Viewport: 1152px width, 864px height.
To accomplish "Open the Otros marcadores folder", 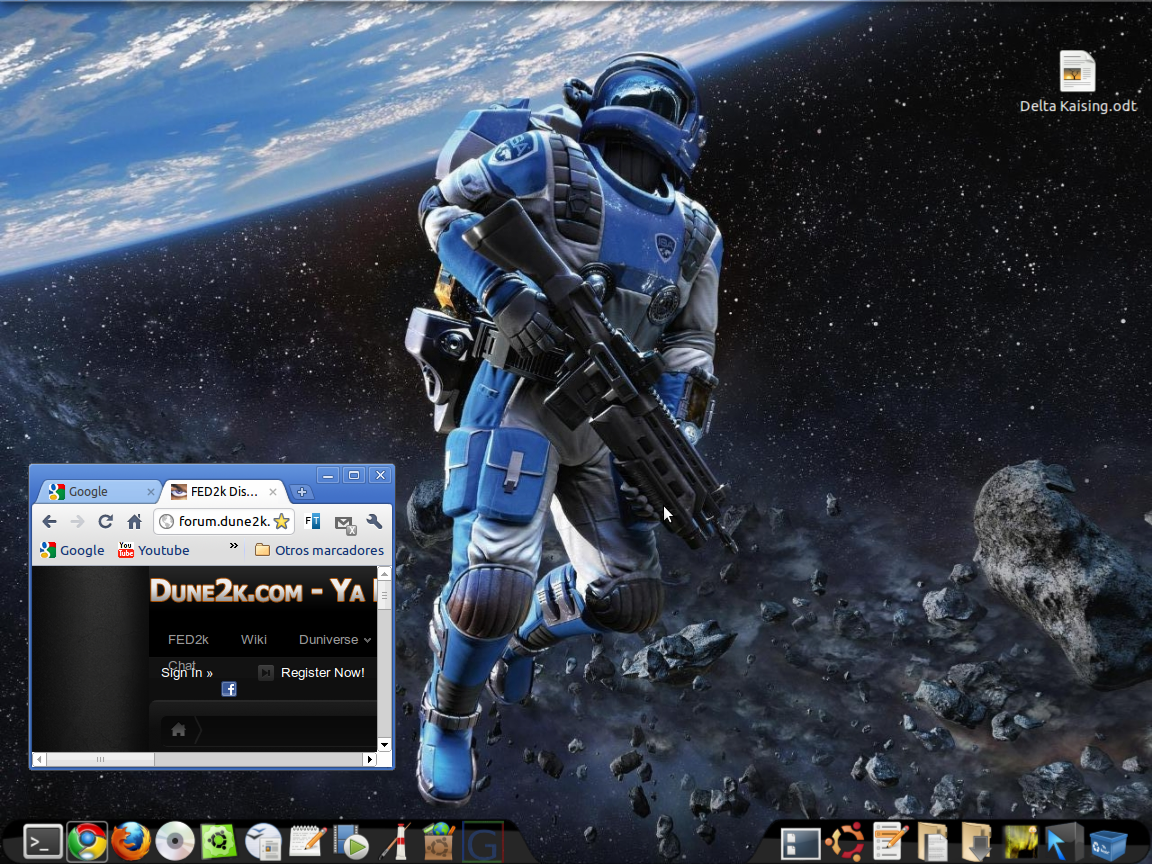I will (x=320, y=550).
